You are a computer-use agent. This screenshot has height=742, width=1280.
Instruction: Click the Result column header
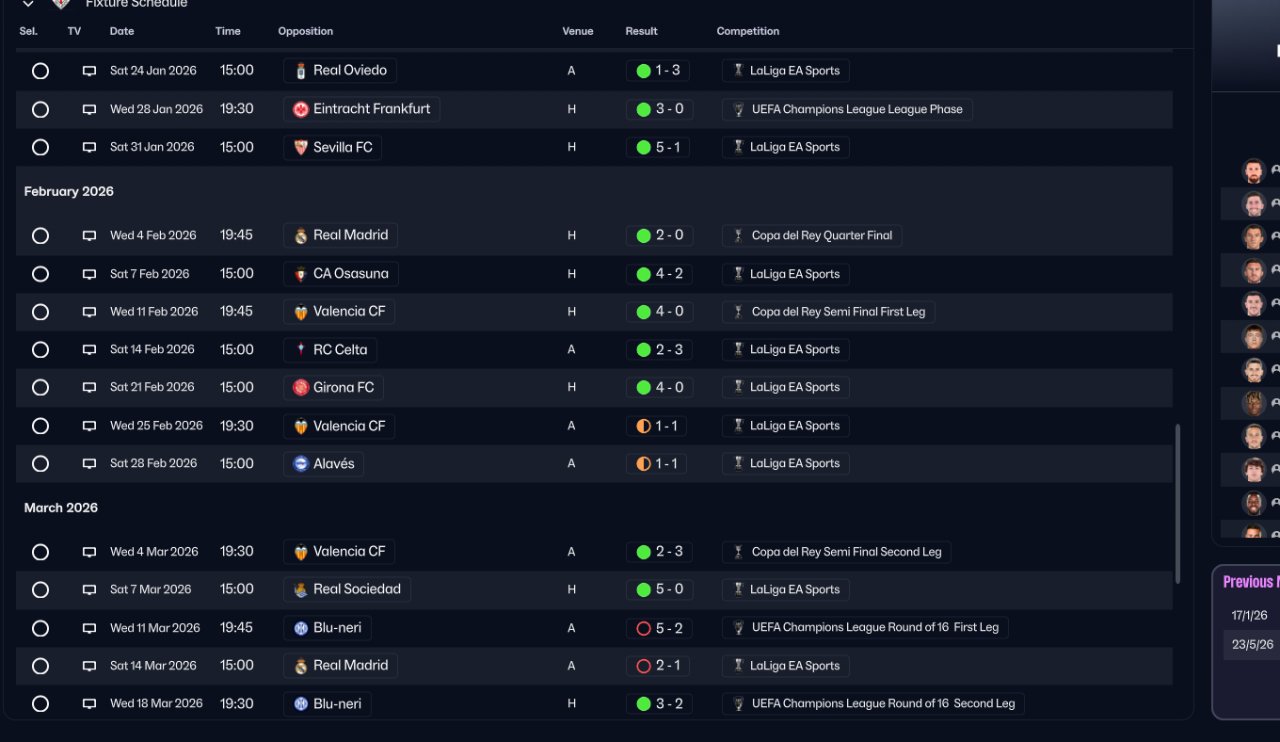click(641, 31)
